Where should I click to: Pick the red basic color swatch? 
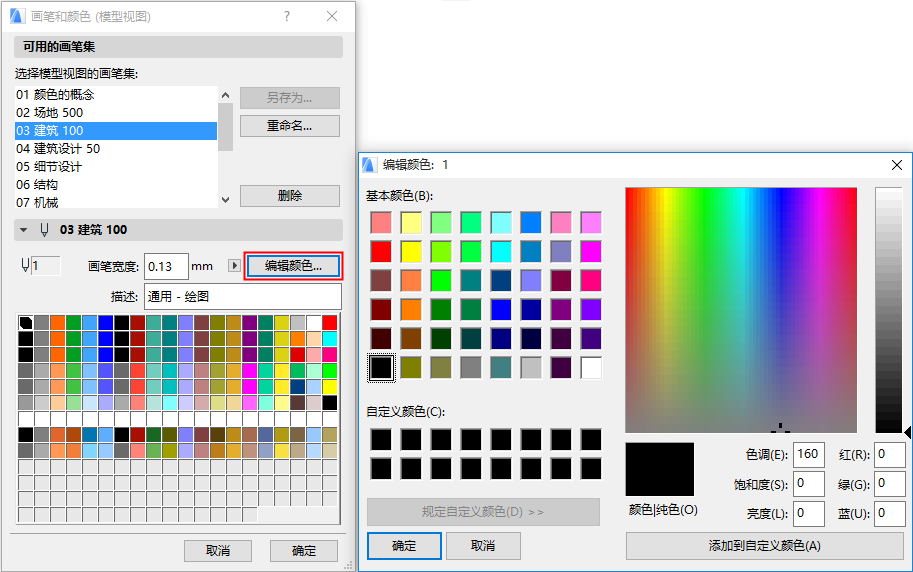click(x=381, y=251)
